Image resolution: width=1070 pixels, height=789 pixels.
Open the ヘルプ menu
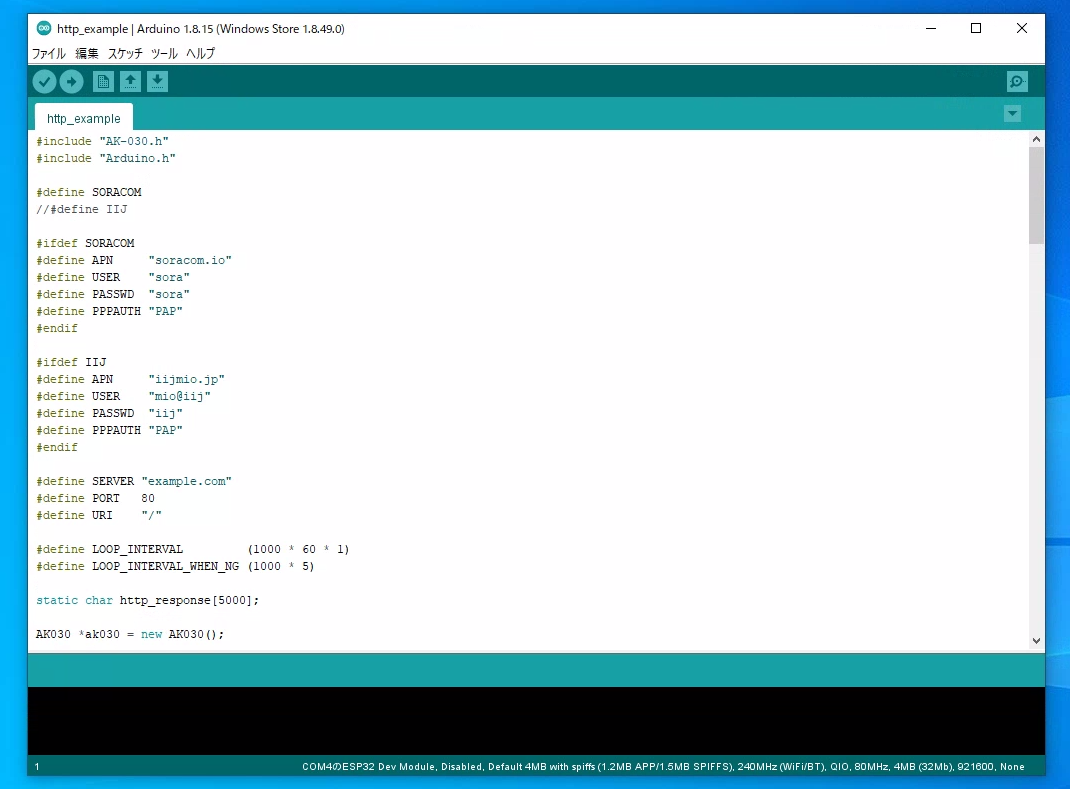pos(201,53)
